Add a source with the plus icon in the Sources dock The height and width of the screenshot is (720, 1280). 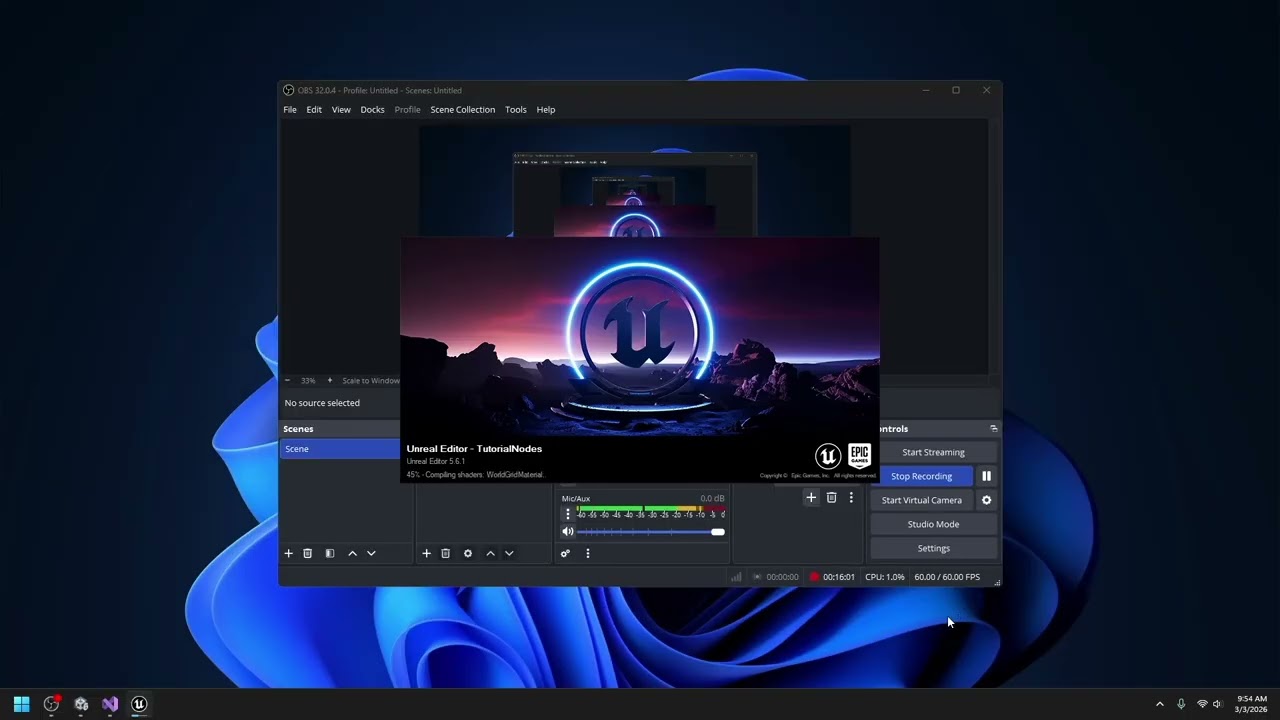click(426, 553)
